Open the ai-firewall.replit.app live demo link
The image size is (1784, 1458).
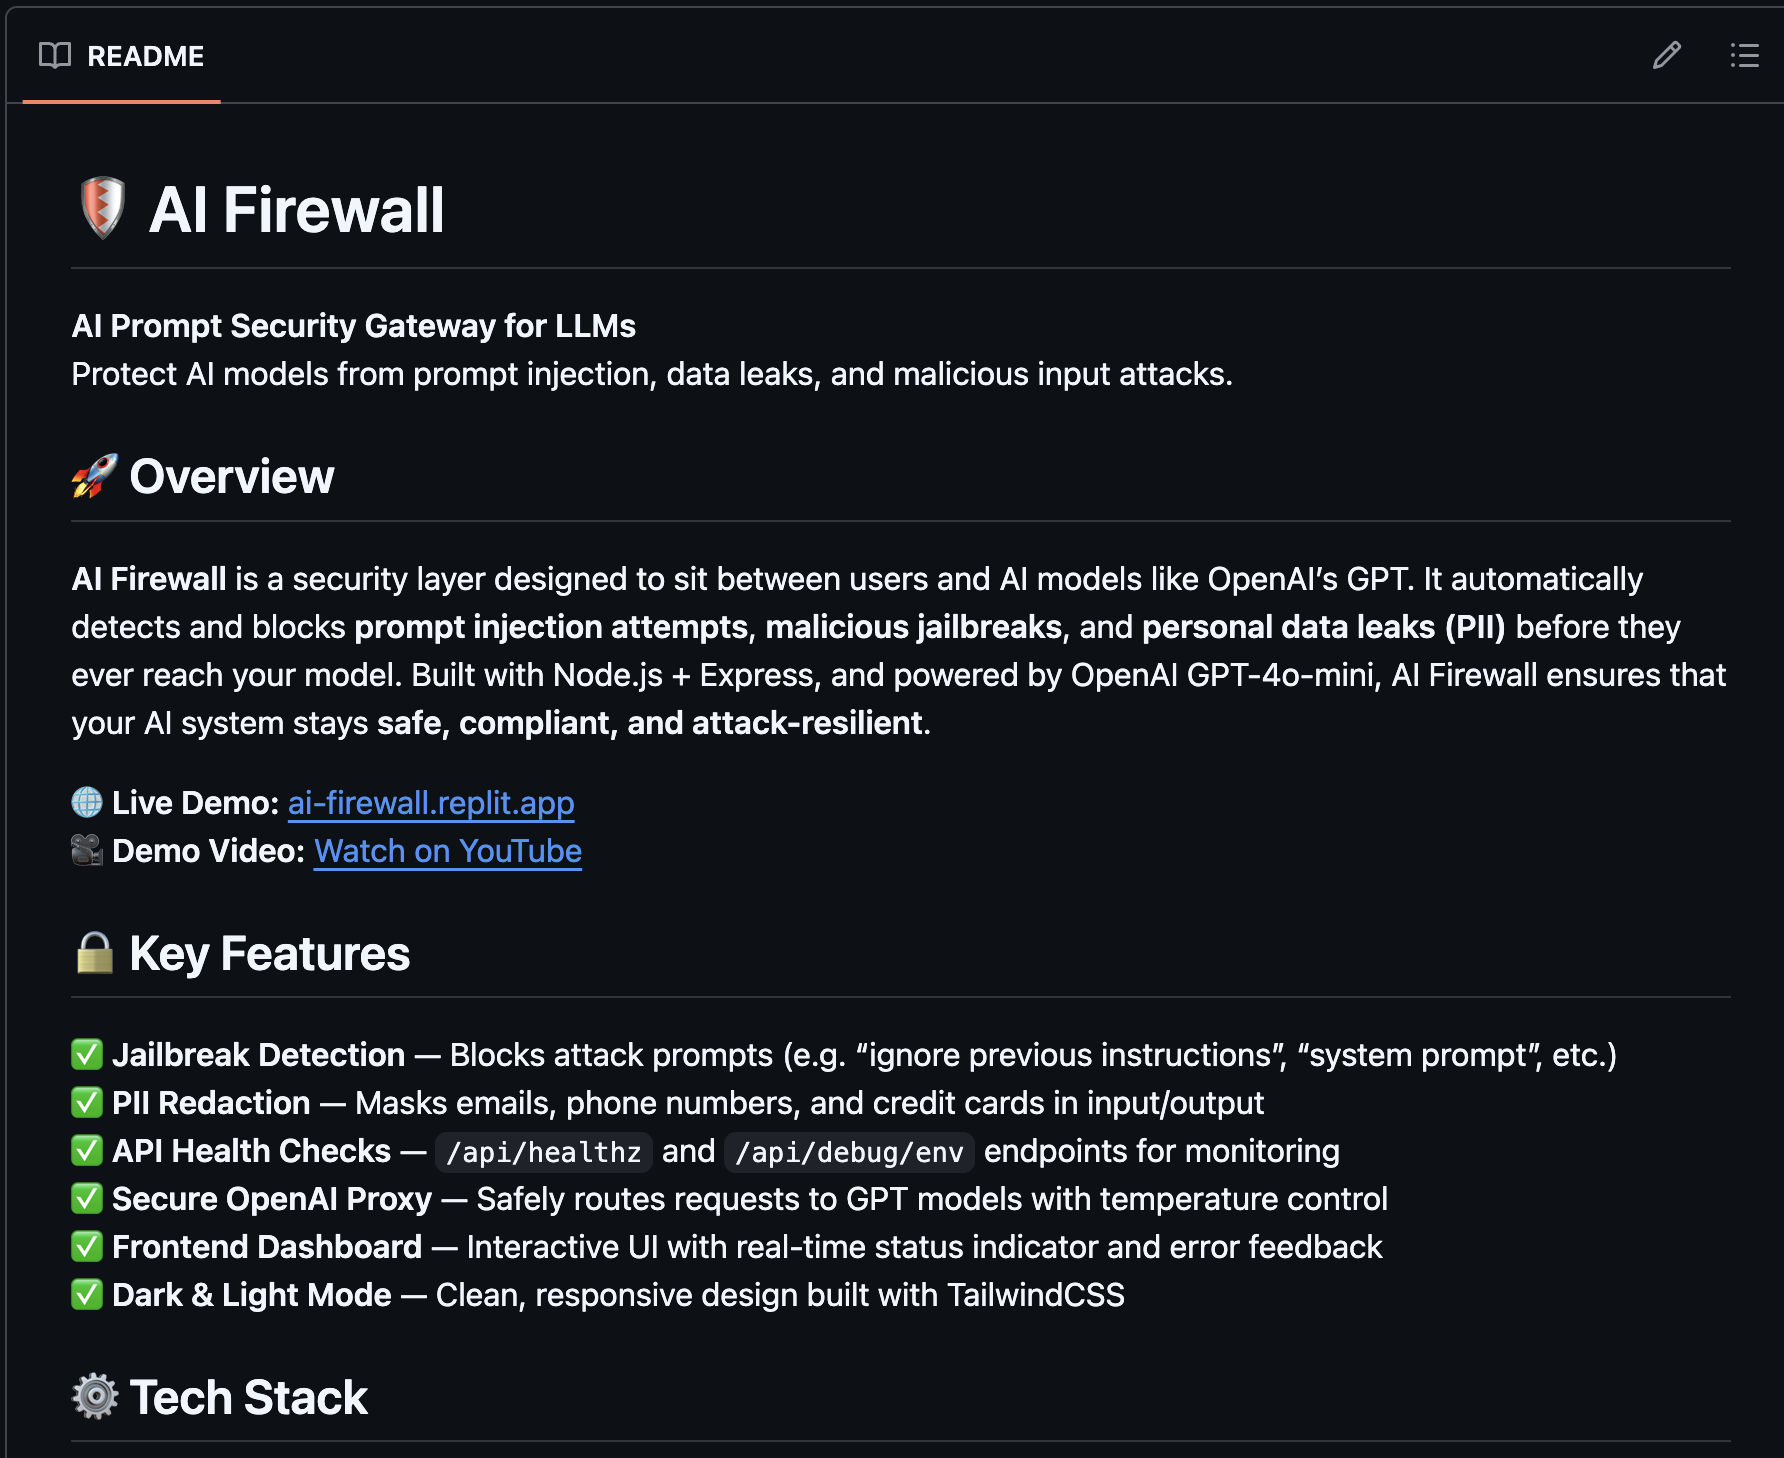(x=431, y=802)
